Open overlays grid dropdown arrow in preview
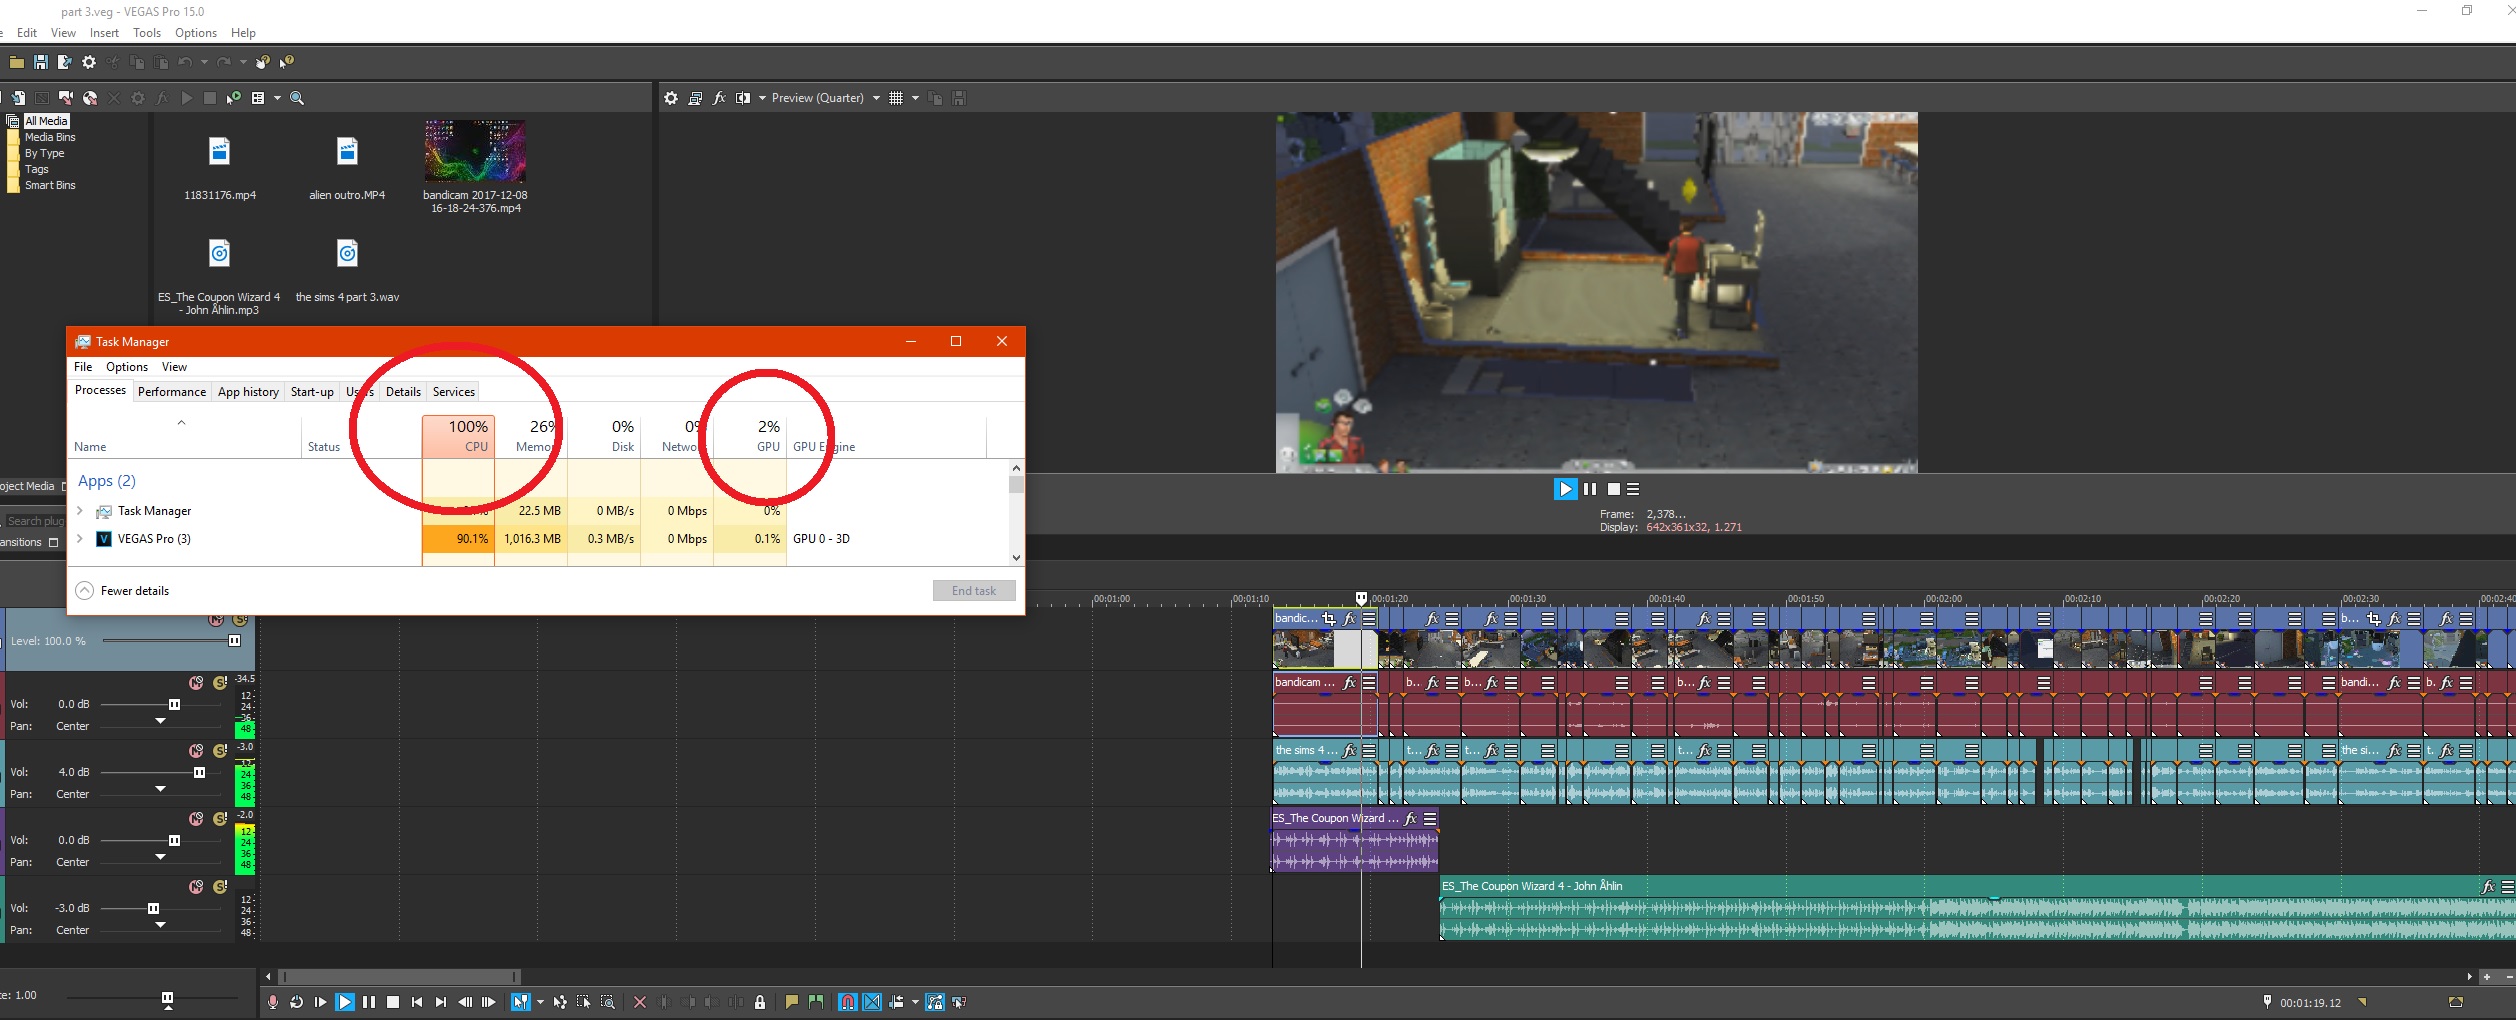2516x1020 pixels. pos(915,98)
